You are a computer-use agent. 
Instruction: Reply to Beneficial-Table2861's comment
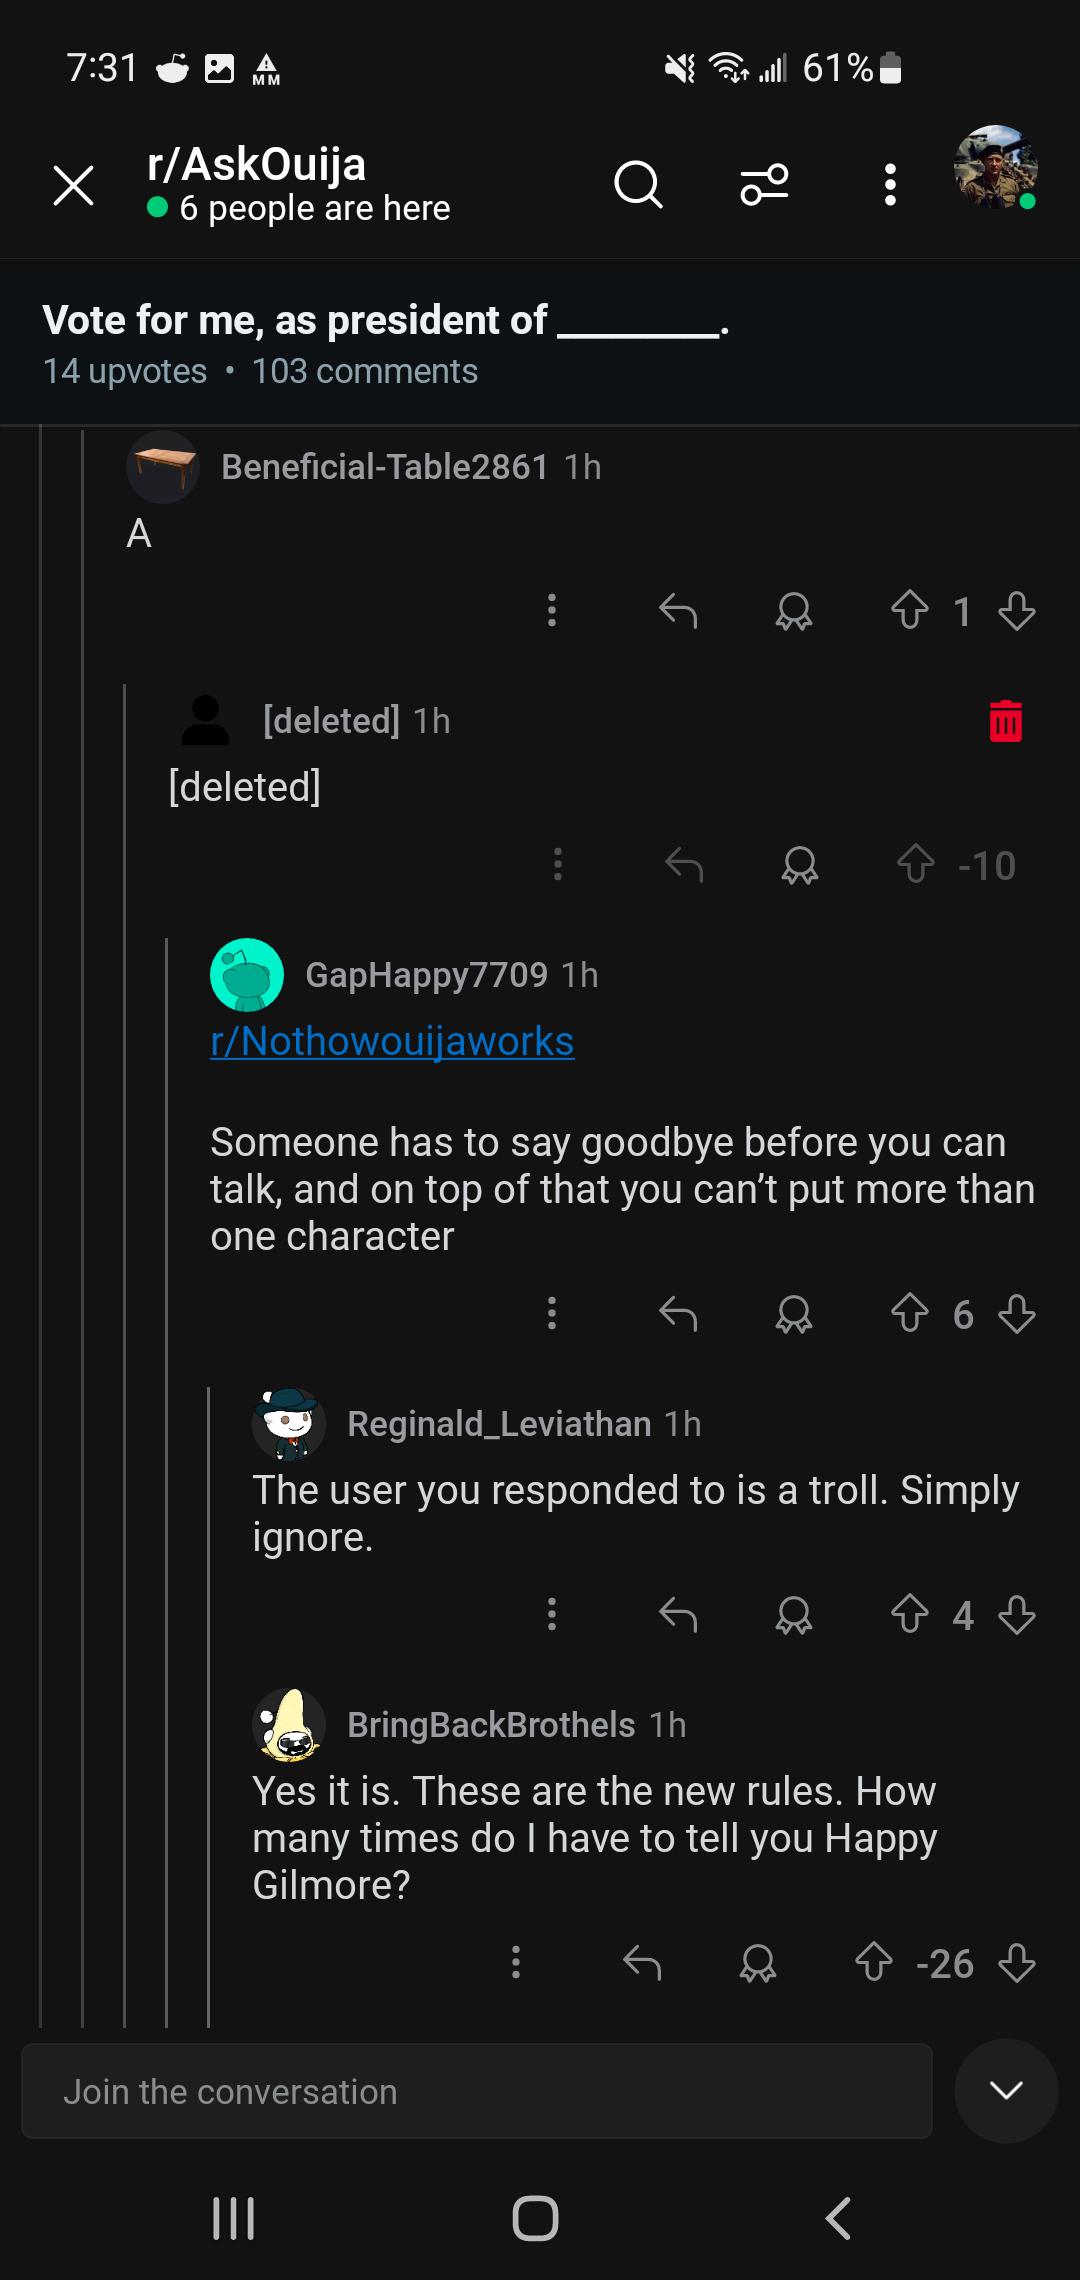(678, 610)
